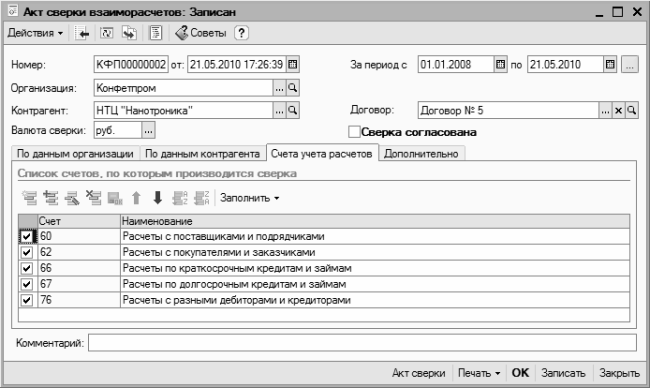This screenshot has width=650, height=388.
Task: Select row Расчеты по краткосрочным кредитам и займам
Action: 324,268
